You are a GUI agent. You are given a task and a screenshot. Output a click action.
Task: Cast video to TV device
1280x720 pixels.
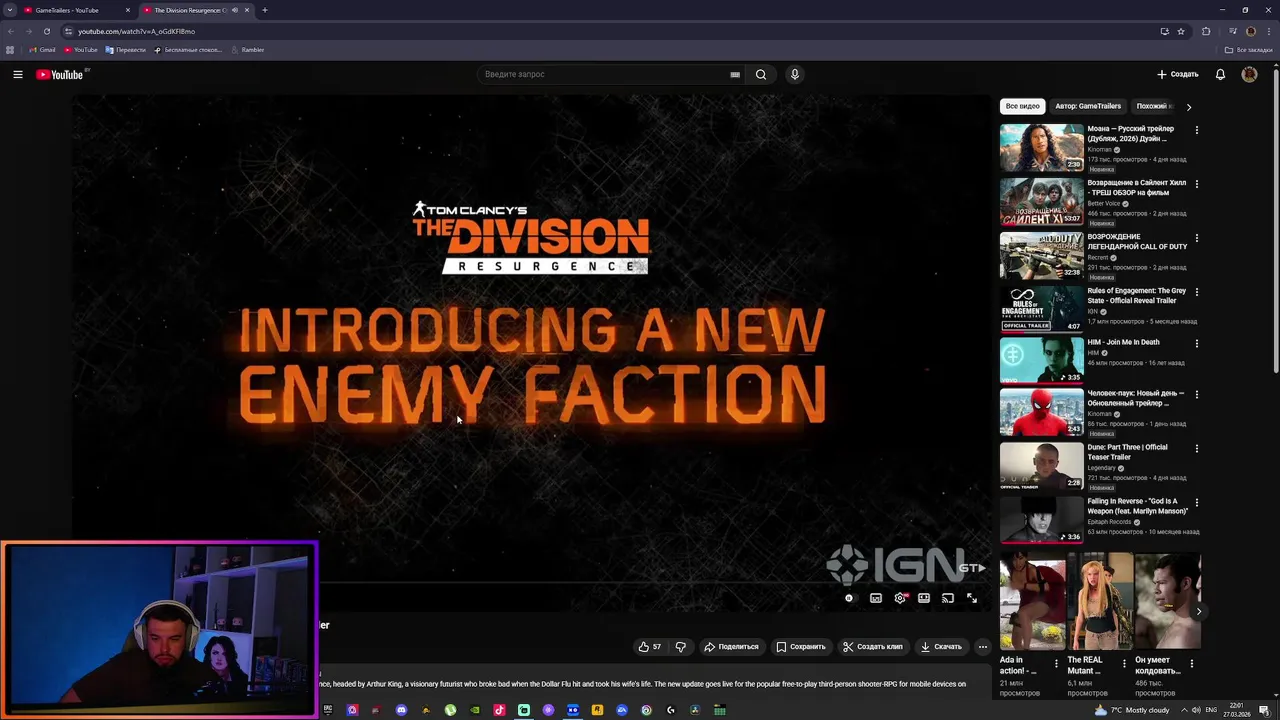(948, 598)
